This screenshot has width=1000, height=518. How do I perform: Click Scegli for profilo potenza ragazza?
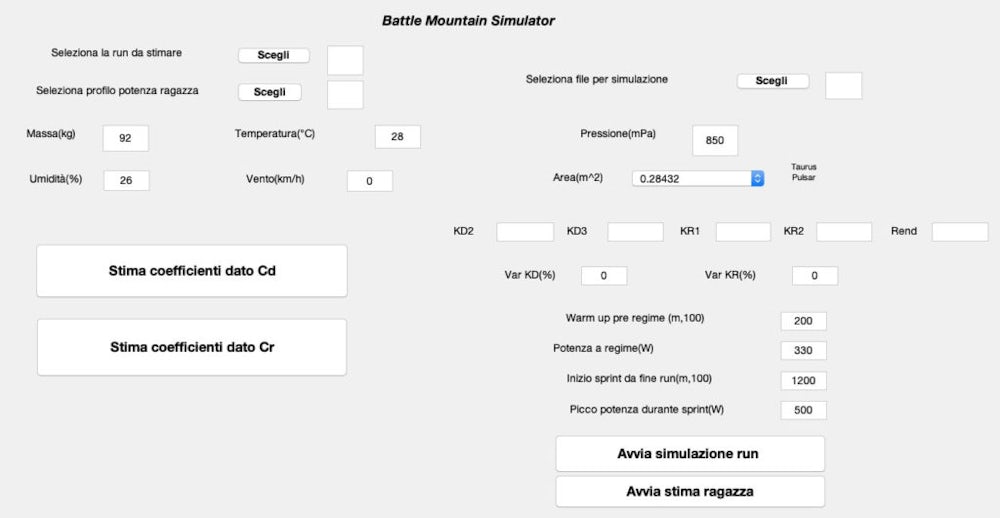click(x=270, y=92)
